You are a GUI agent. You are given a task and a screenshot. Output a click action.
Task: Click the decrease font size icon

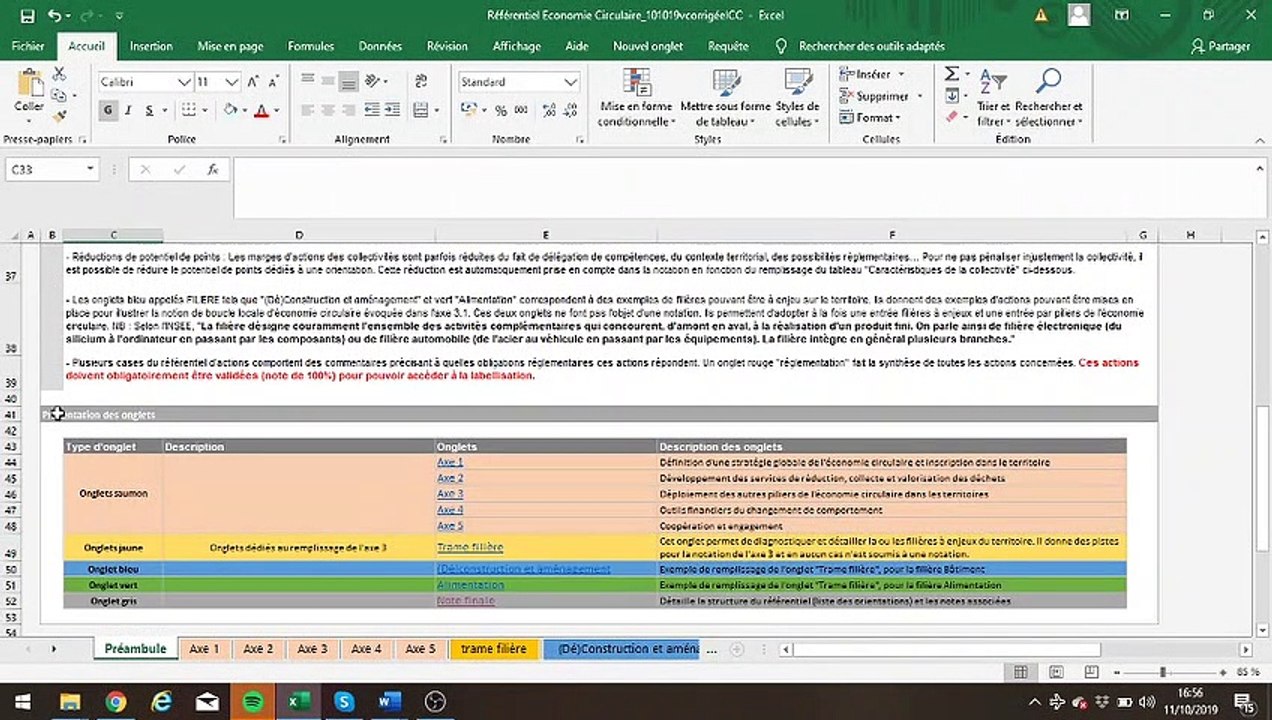click(x=273, y=82)
